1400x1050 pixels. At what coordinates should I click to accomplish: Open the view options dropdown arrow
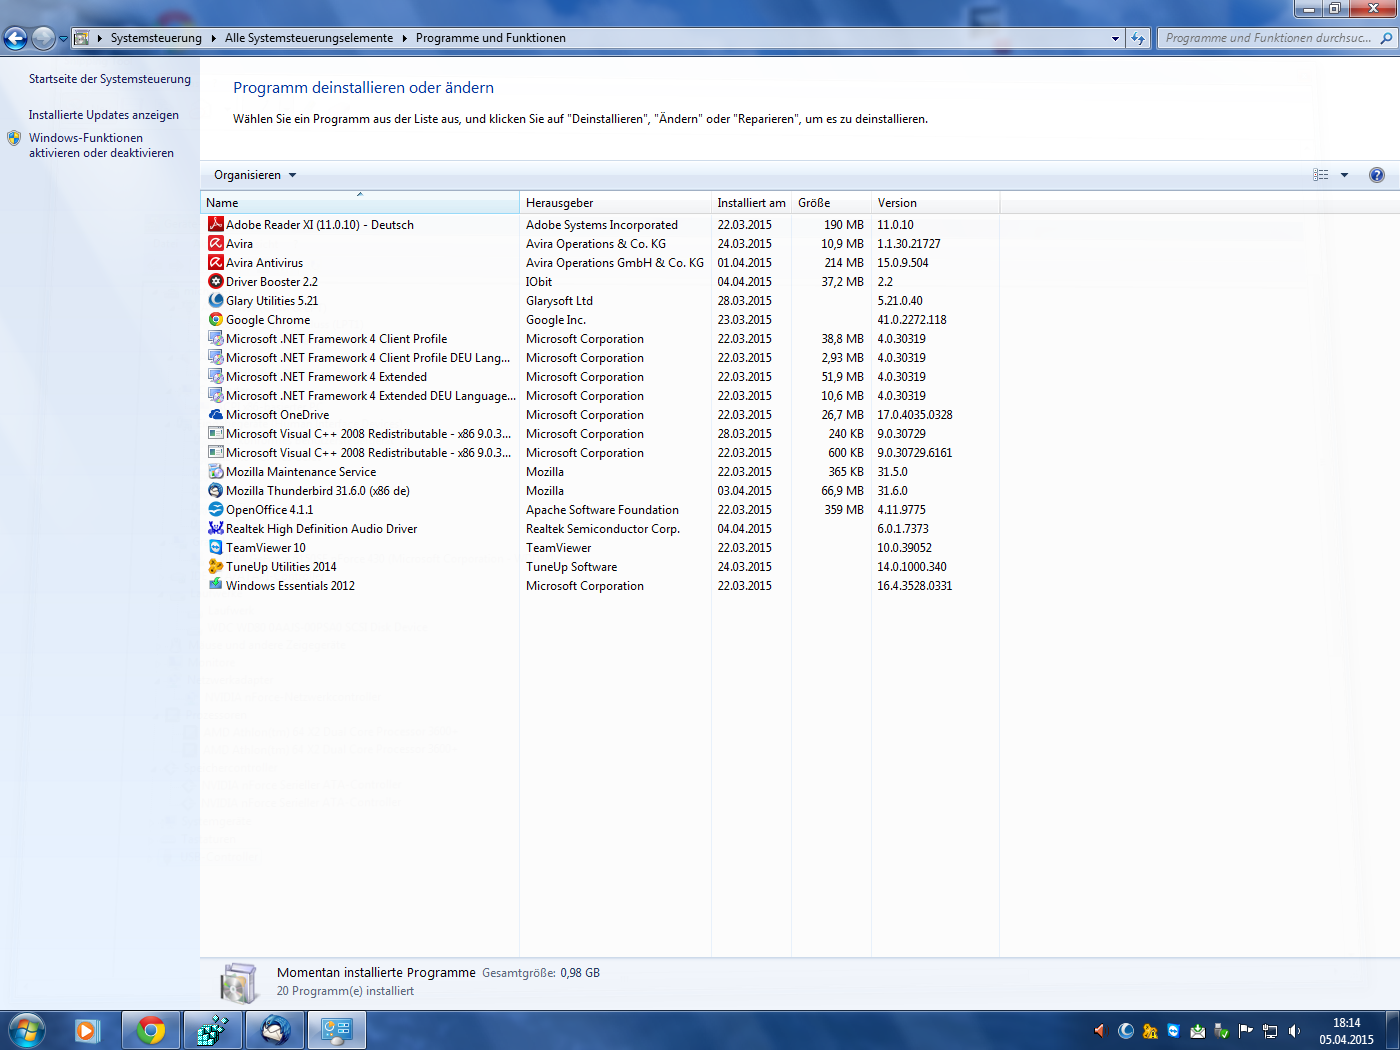point(1344,175)
